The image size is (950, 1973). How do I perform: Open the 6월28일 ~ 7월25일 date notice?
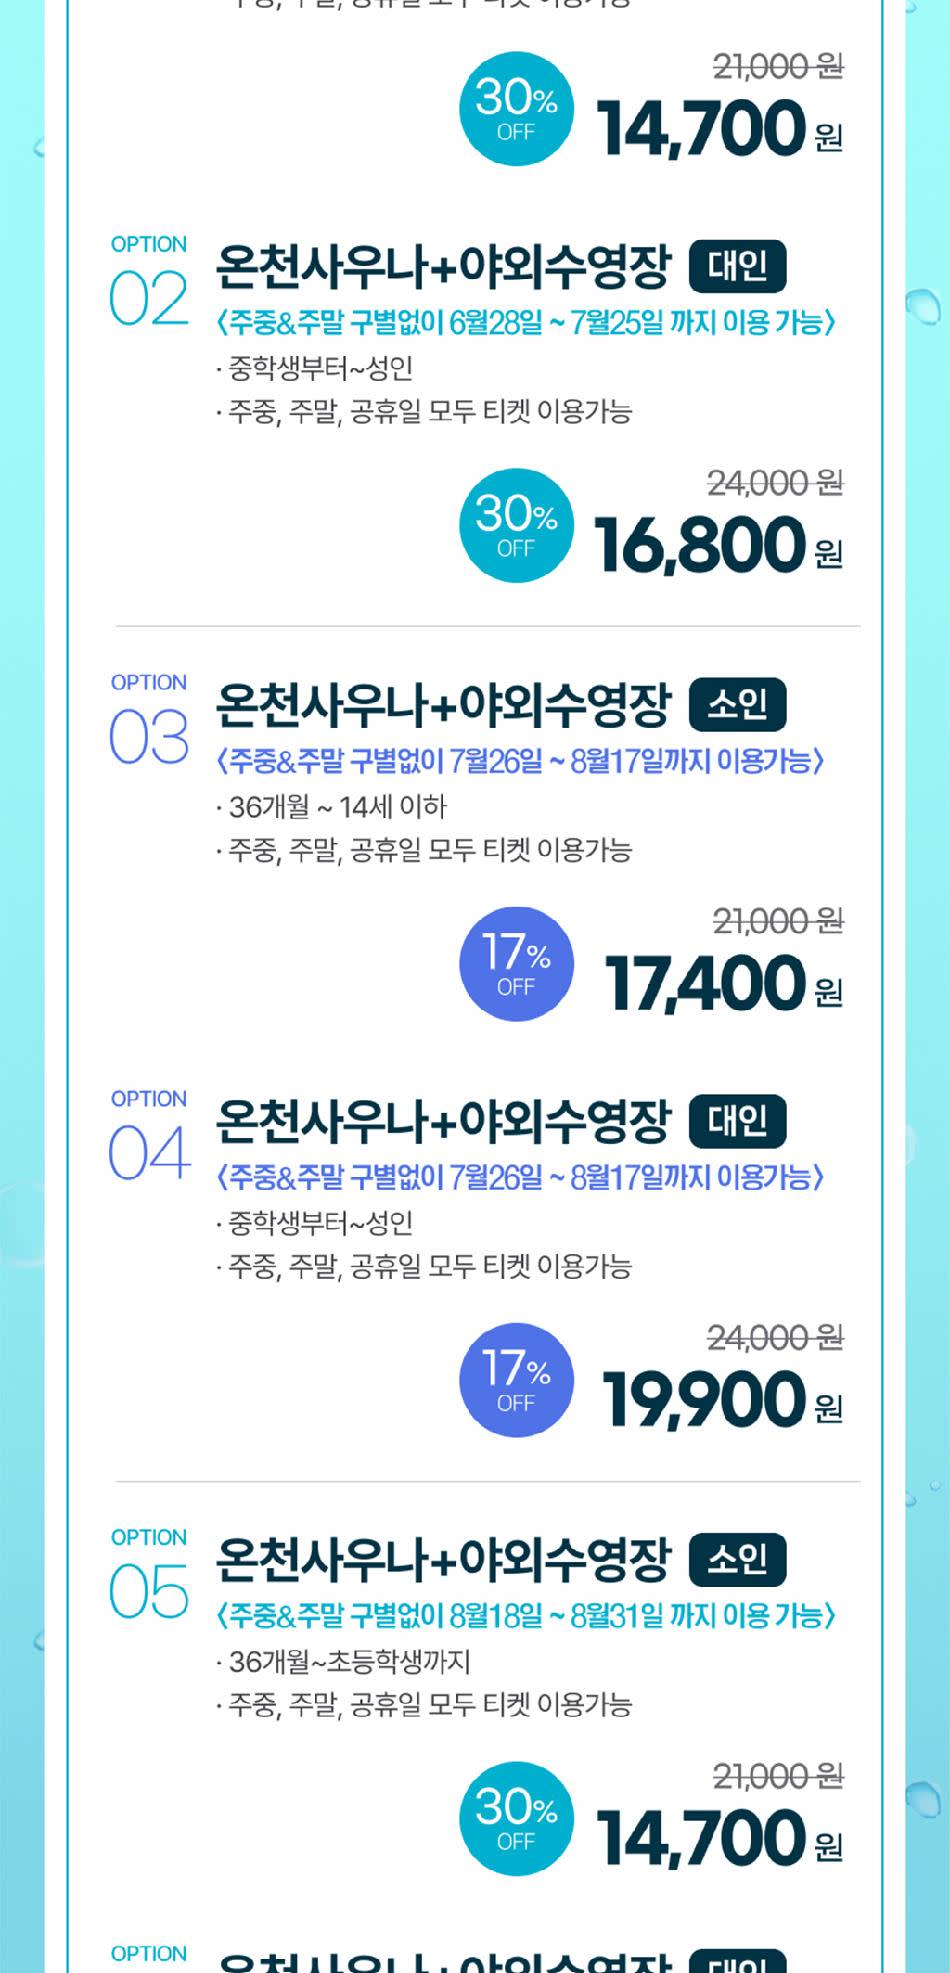[525, 323]
